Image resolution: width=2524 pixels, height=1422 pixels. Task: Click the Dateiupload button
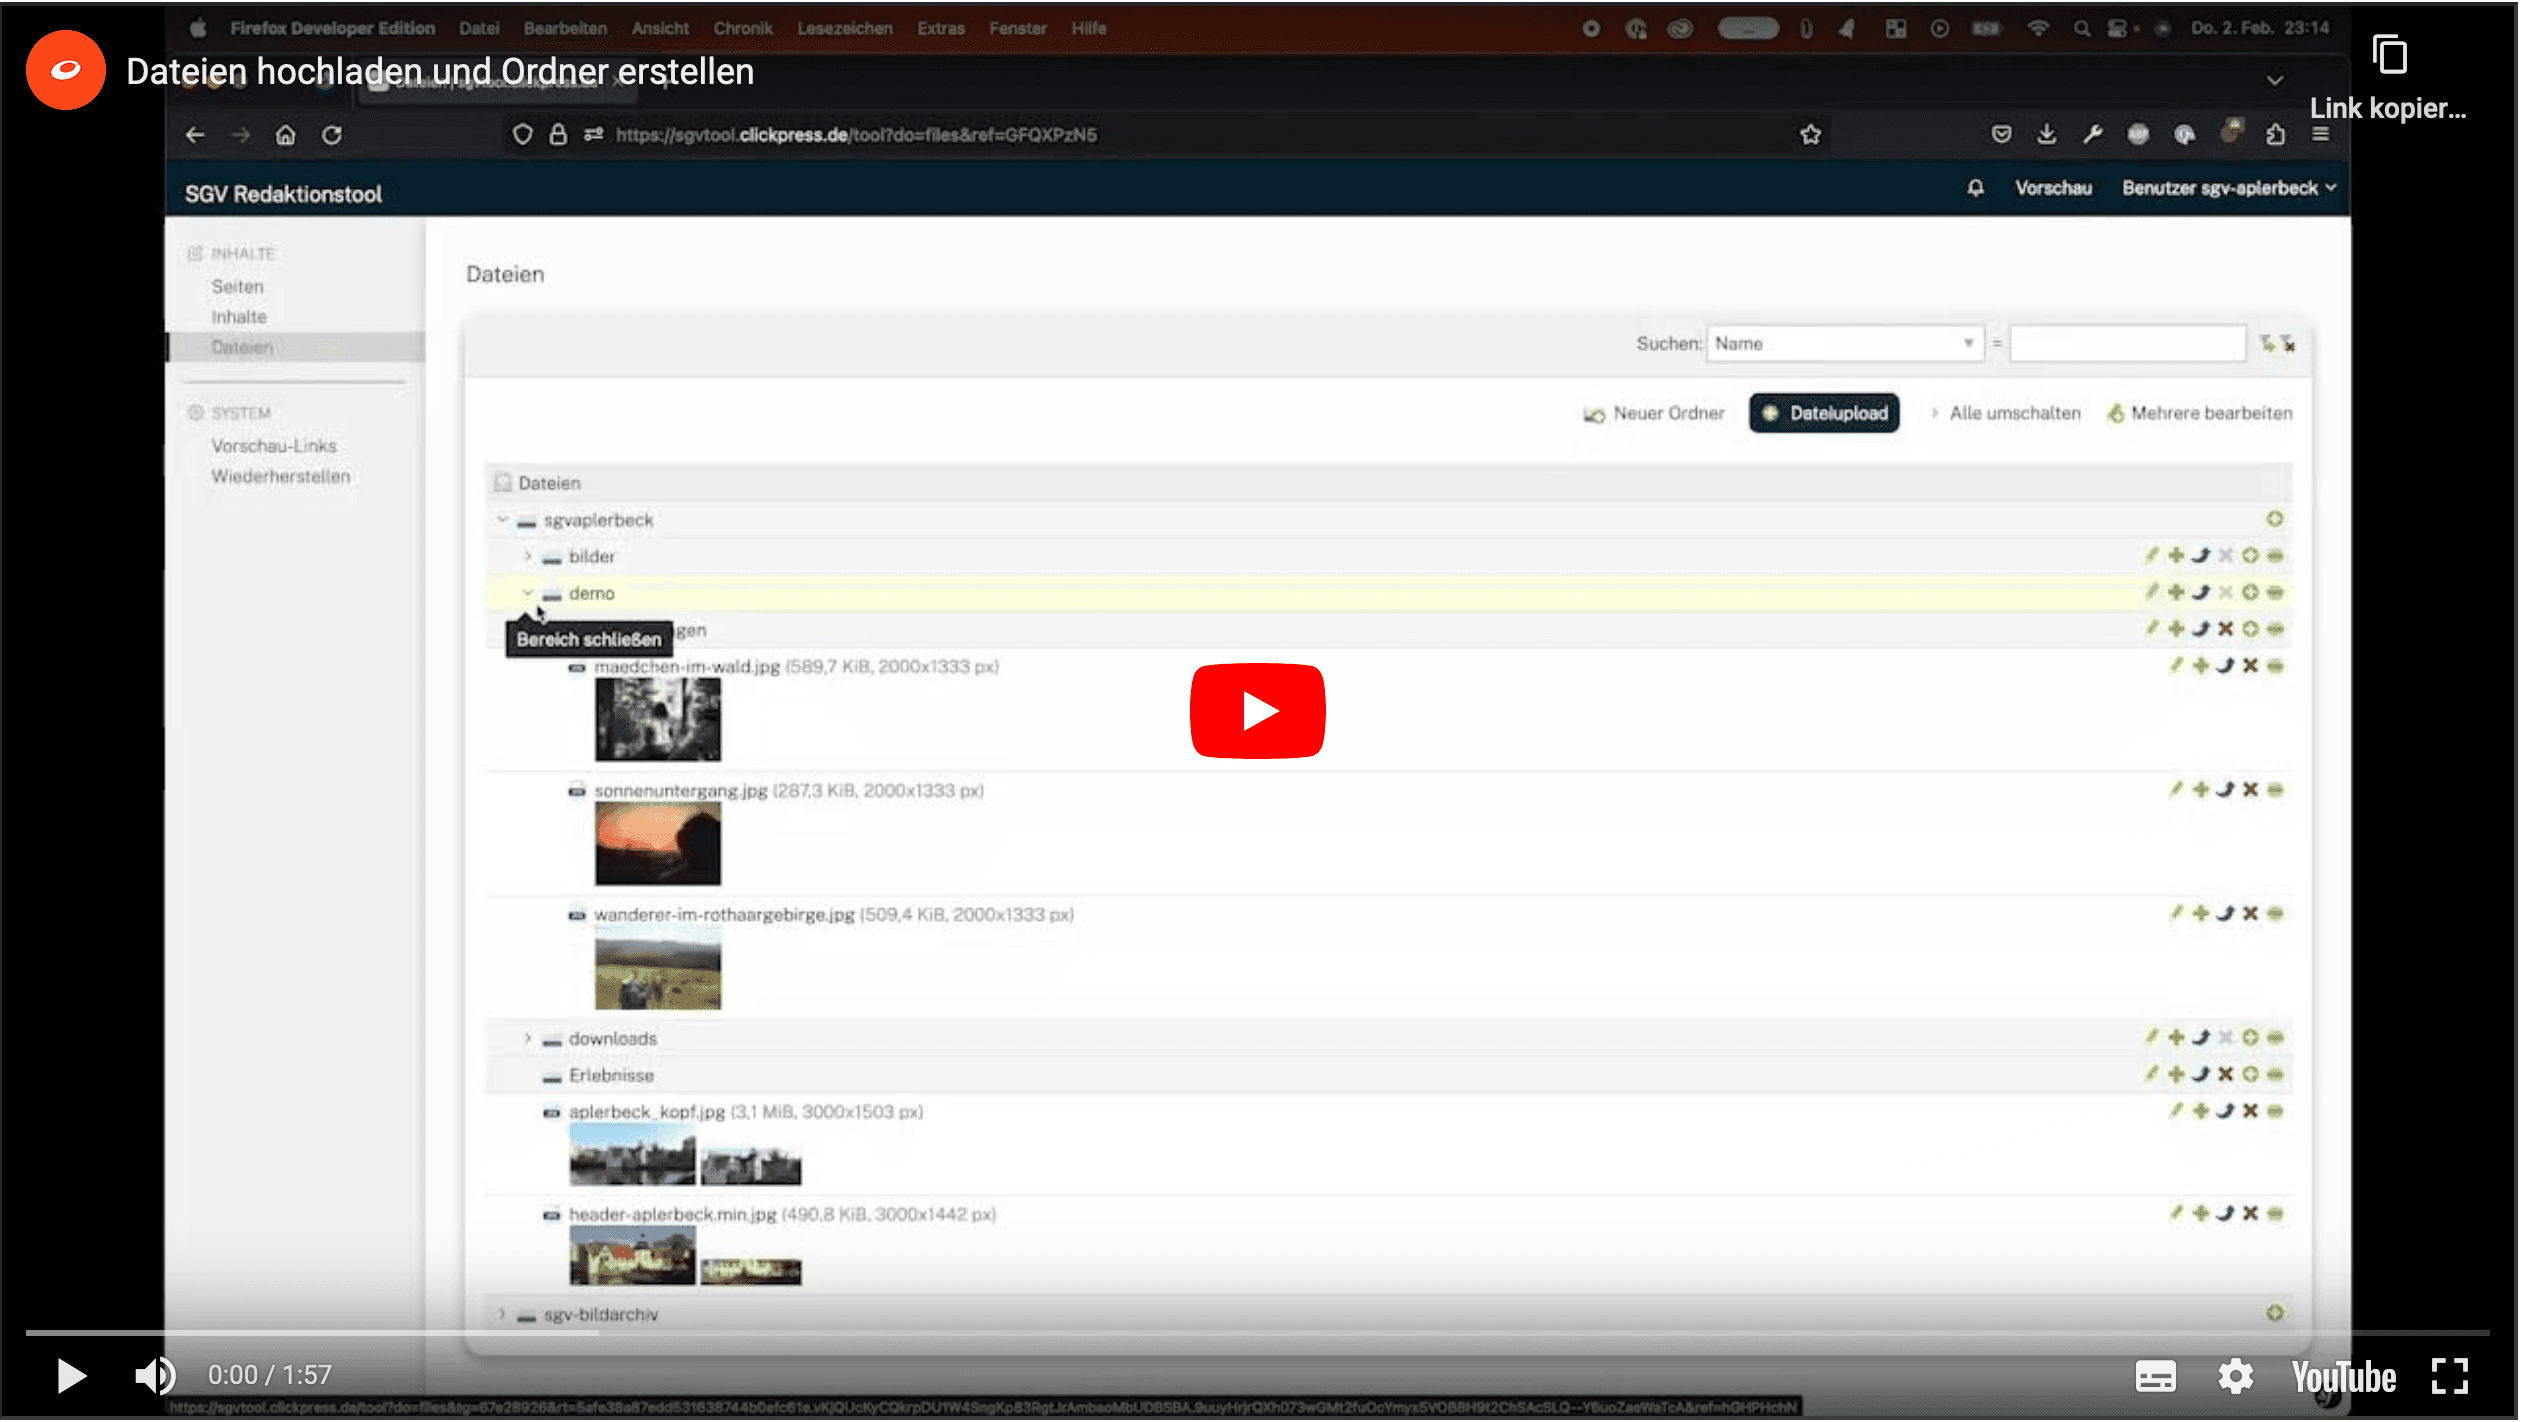pyautogui.click(x=1824, y=414)
